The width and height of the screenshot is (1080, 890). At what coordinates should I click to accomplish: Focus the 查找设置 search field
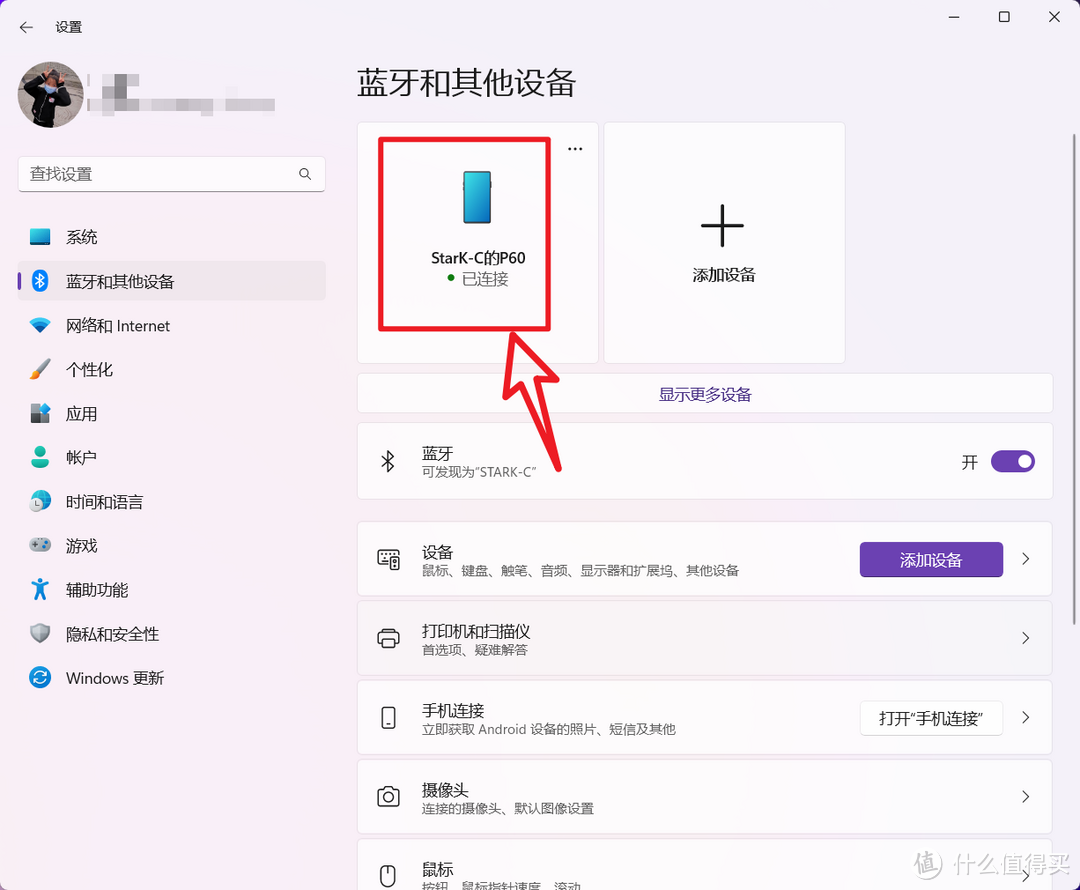[172, 174]
